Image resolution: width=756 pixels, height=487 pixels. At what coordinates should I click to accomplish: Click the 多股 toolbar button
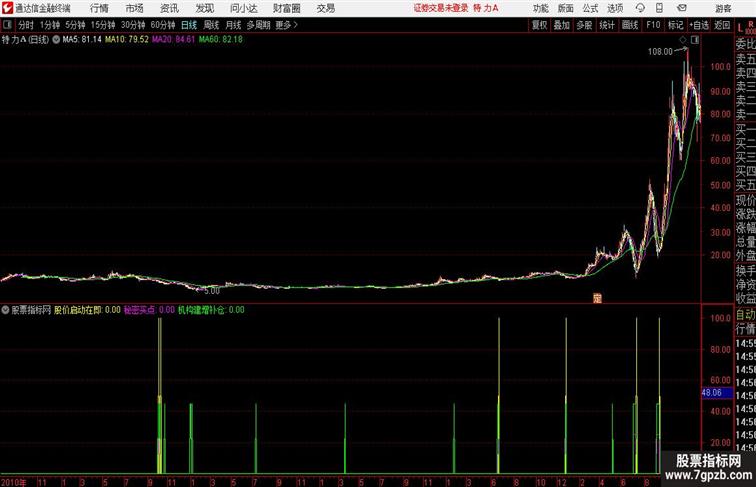584,25
